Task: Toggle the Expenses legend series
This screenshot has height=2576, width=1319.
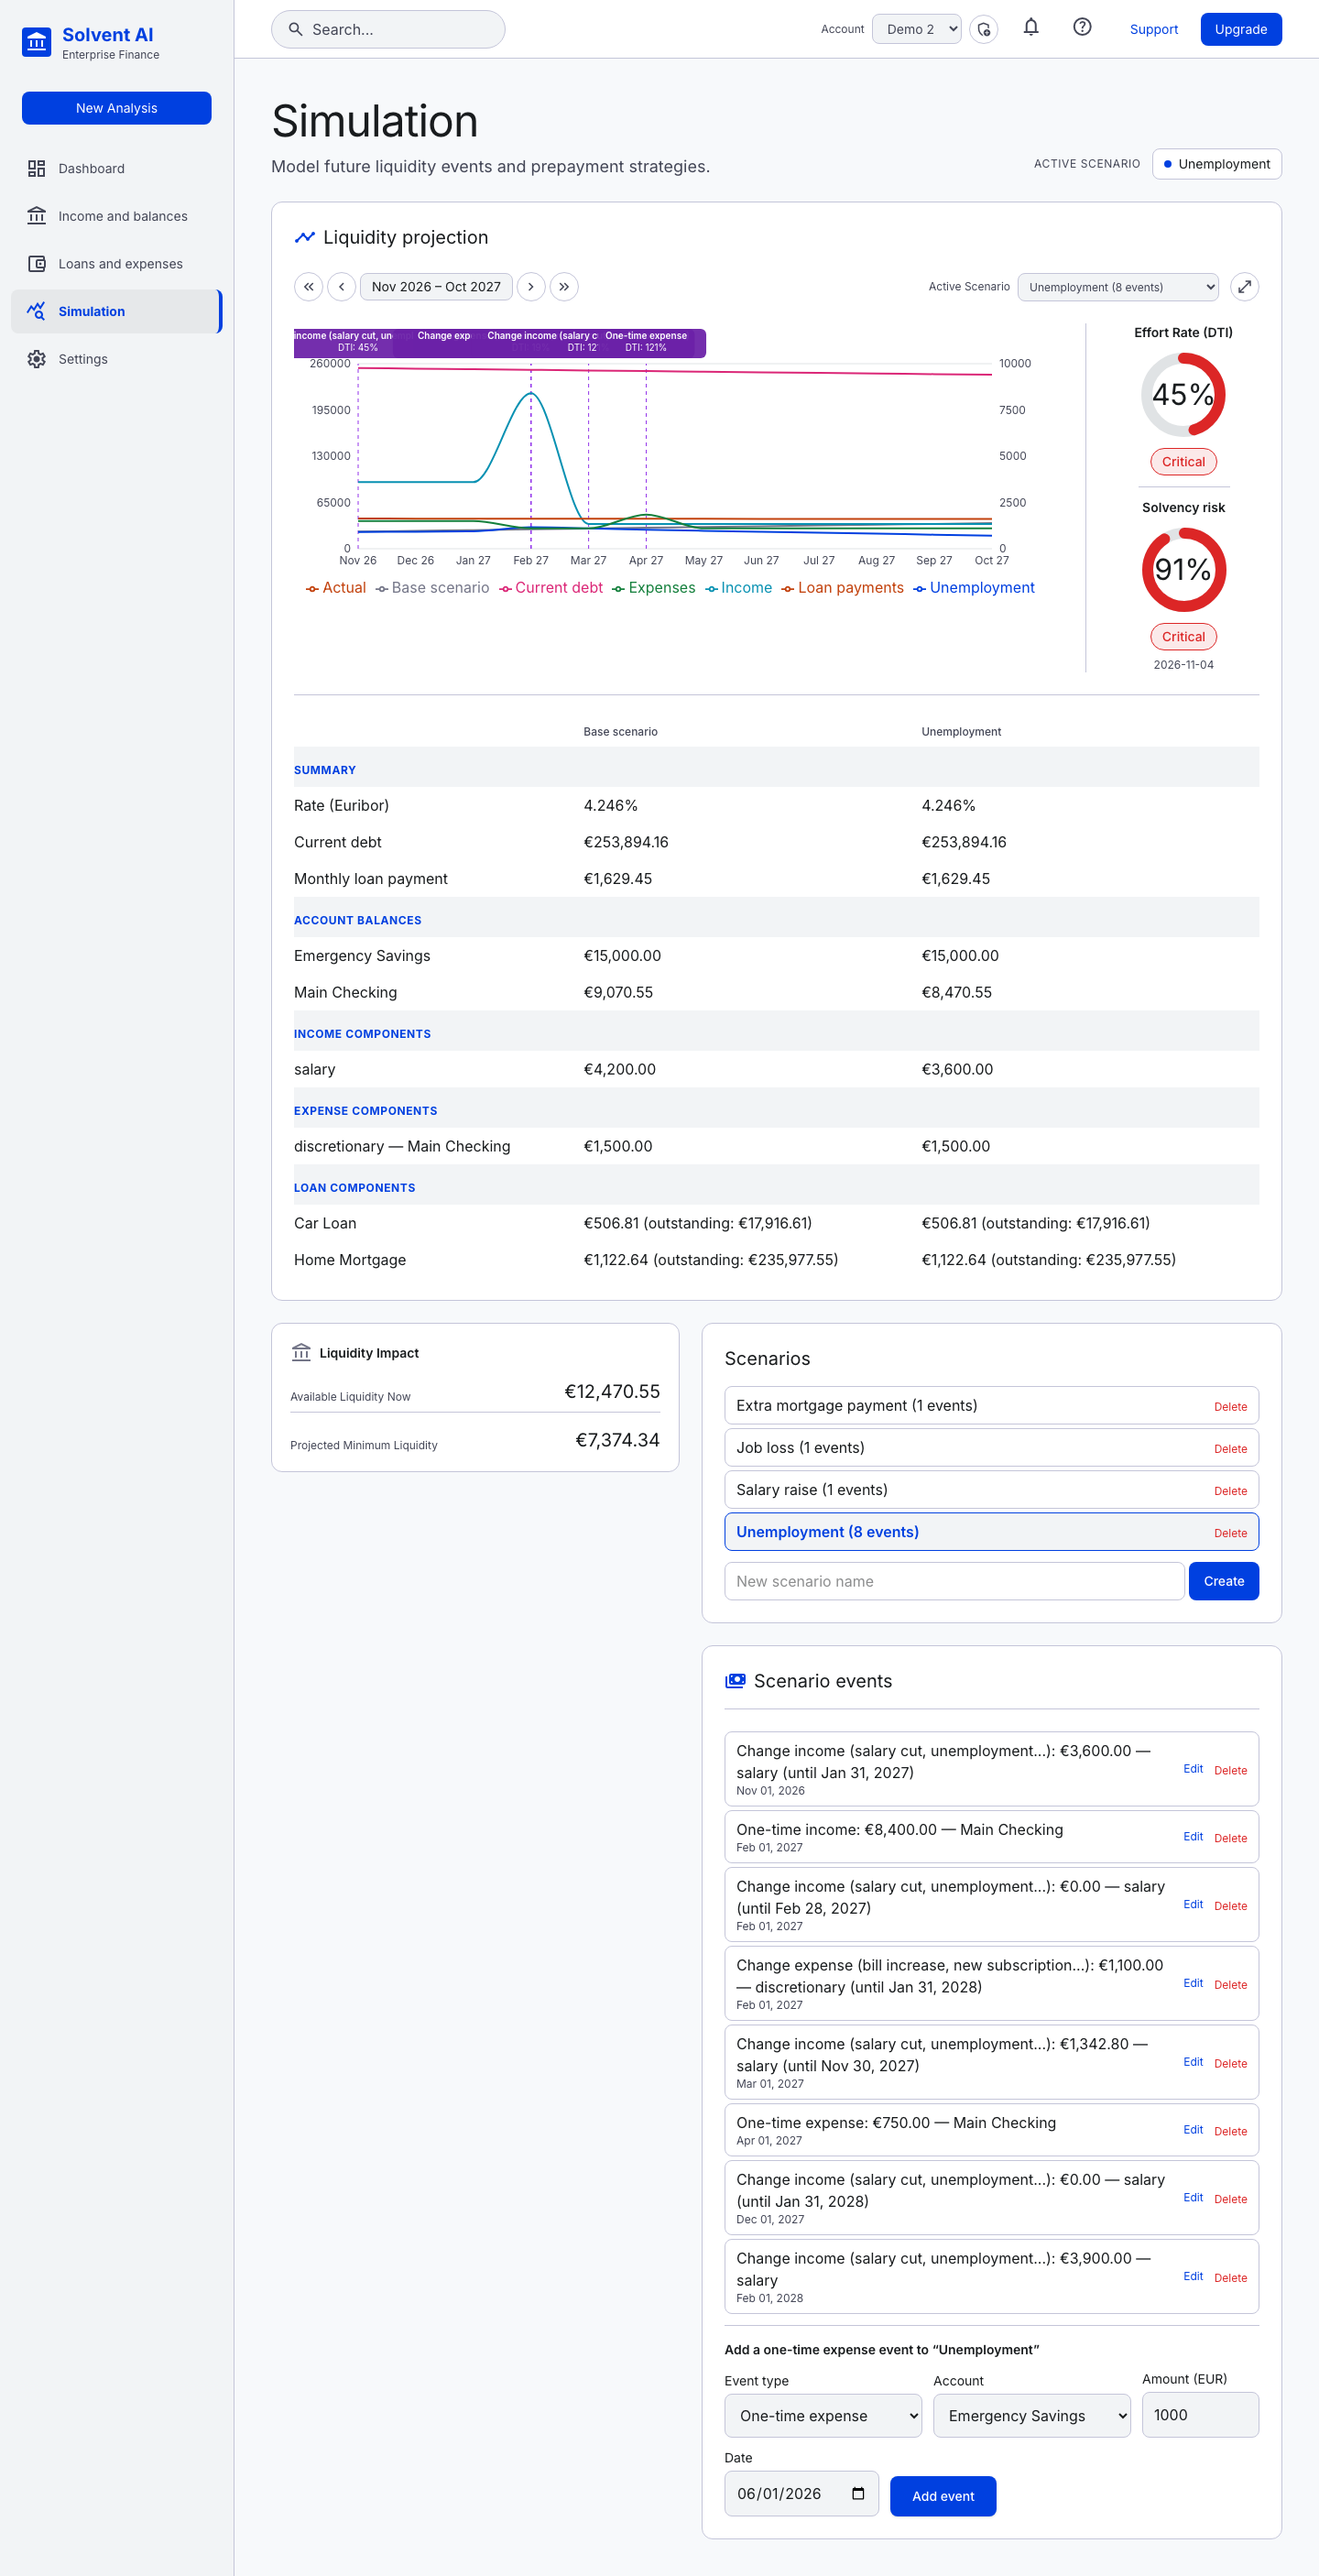Action: [x=654, y=588]
